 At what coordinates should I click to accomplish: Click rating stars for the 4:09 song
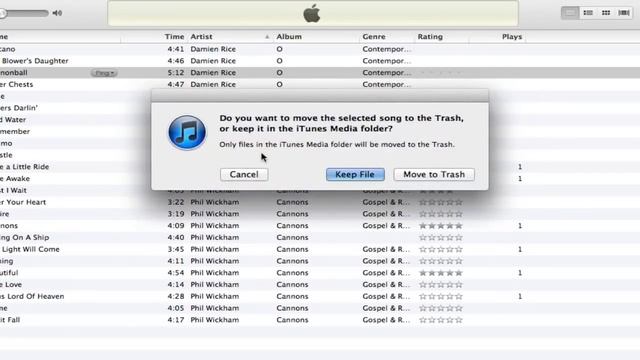(441, 226)
